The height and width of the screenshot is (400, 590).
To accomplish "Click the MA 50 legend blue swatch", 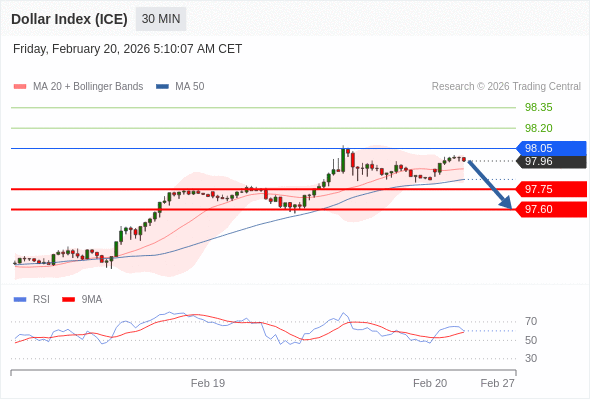I will click(162, 87).
